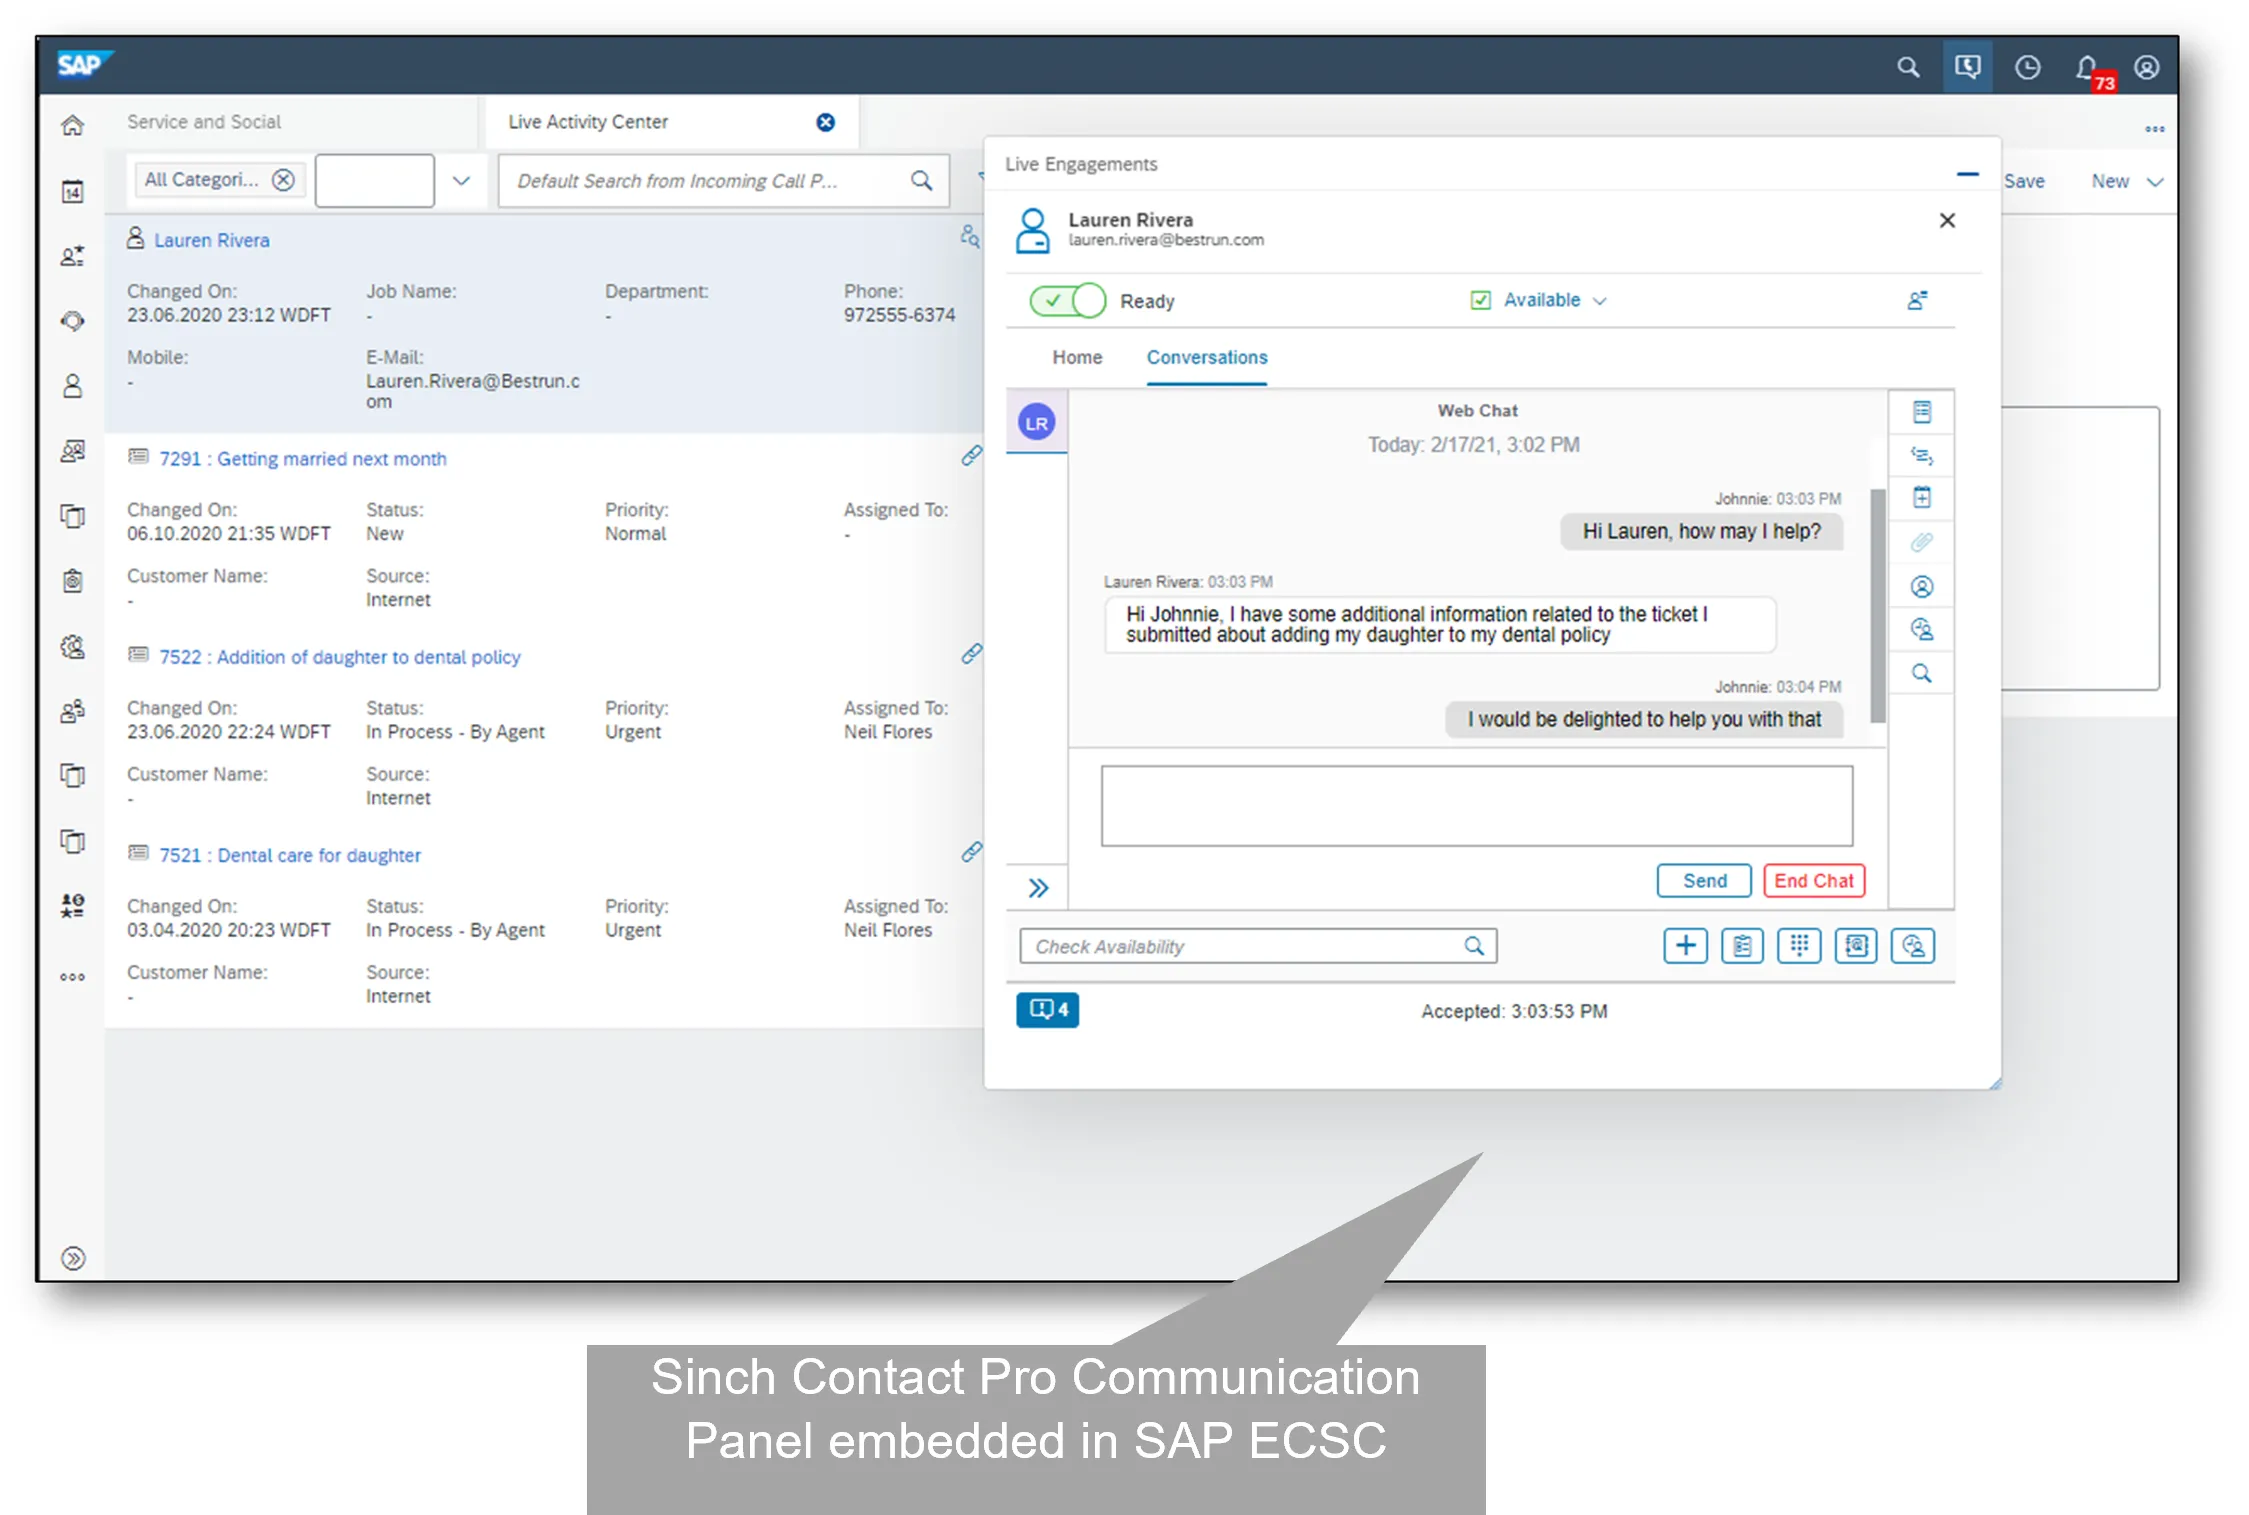This screenshot has height=1515, width=2249.
Task: Click the phone number 972555-6374
Action: tap(899, 315)
